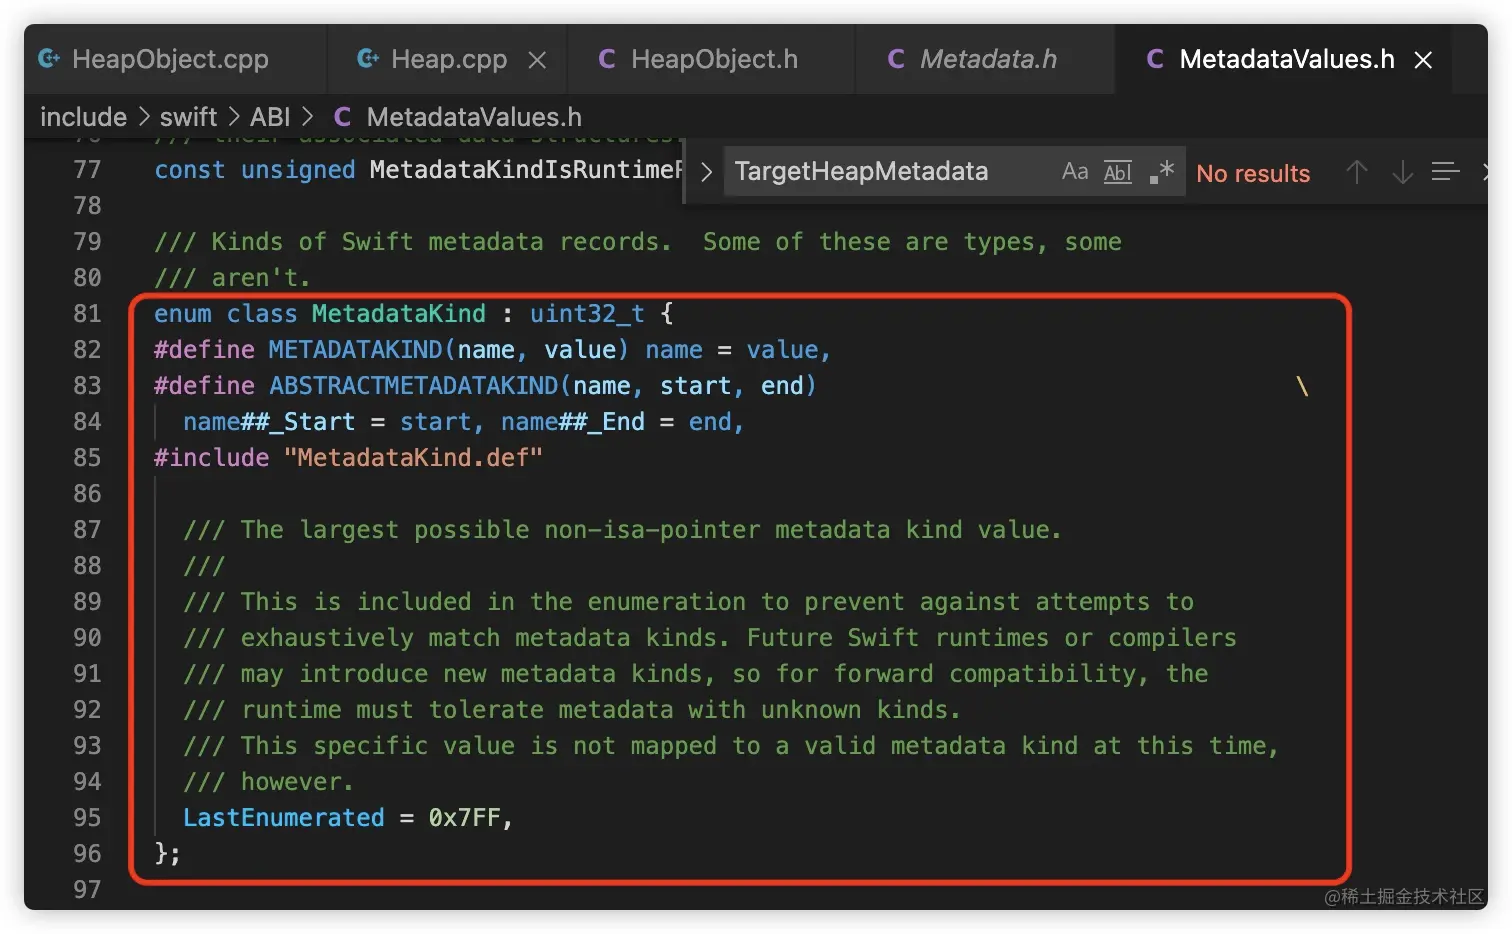Enable regular expression search toggle
1512x934 pixels.
click(1161, 172)
